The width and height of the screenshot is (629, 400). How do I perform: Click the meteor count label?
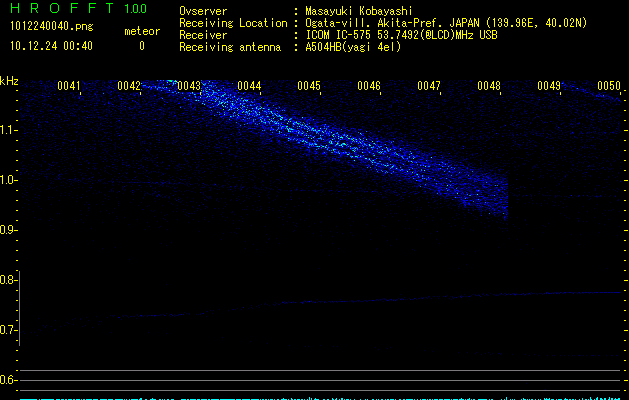[x=142, y=31]
